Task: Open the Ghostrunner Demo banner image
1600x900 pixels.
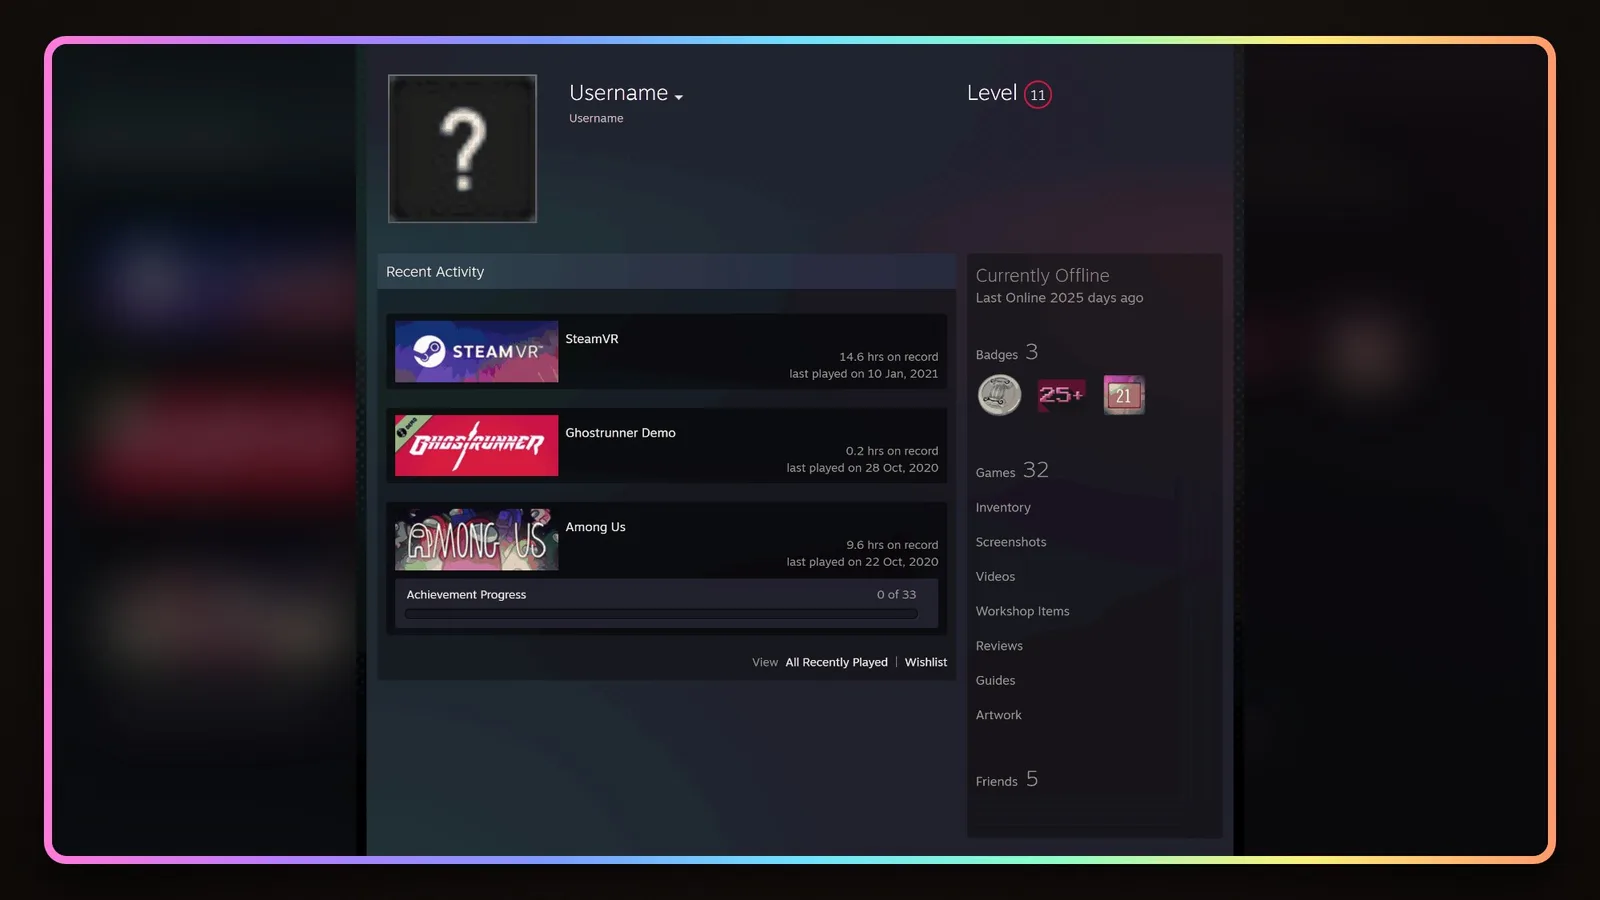Action: coord(476,445)
